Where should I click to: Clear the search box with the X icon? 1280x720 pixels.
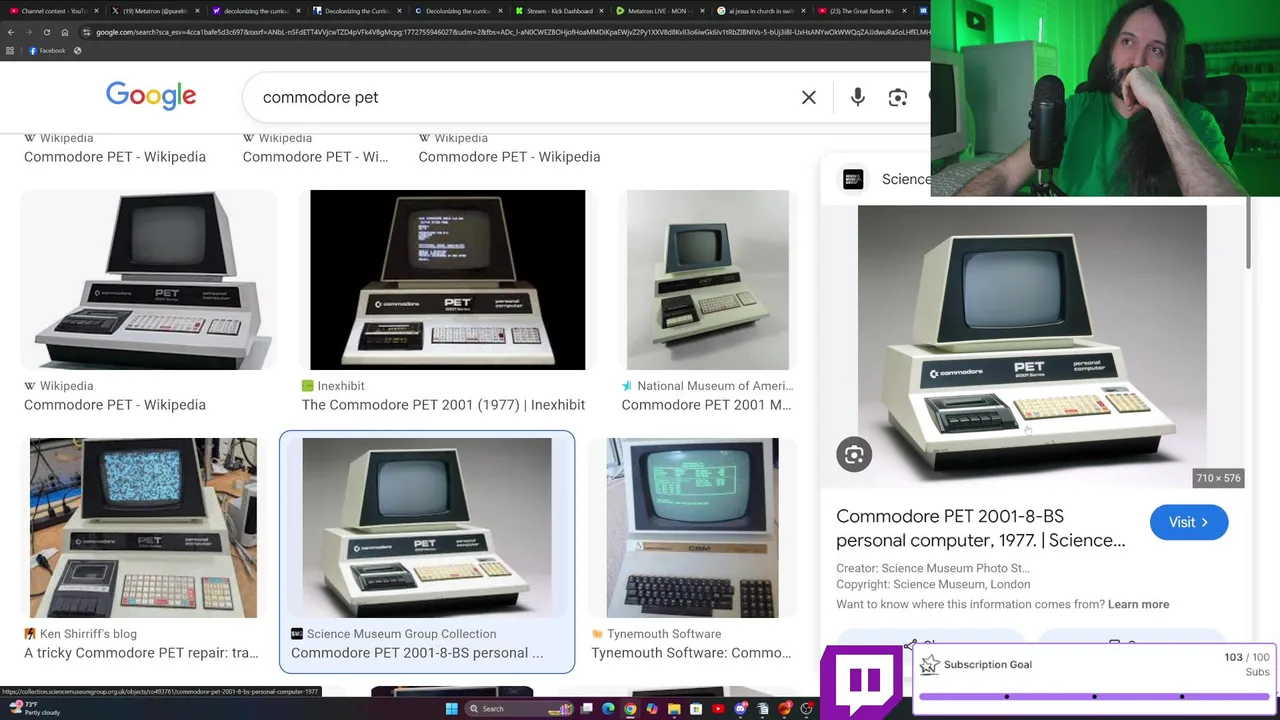point(809,97)
